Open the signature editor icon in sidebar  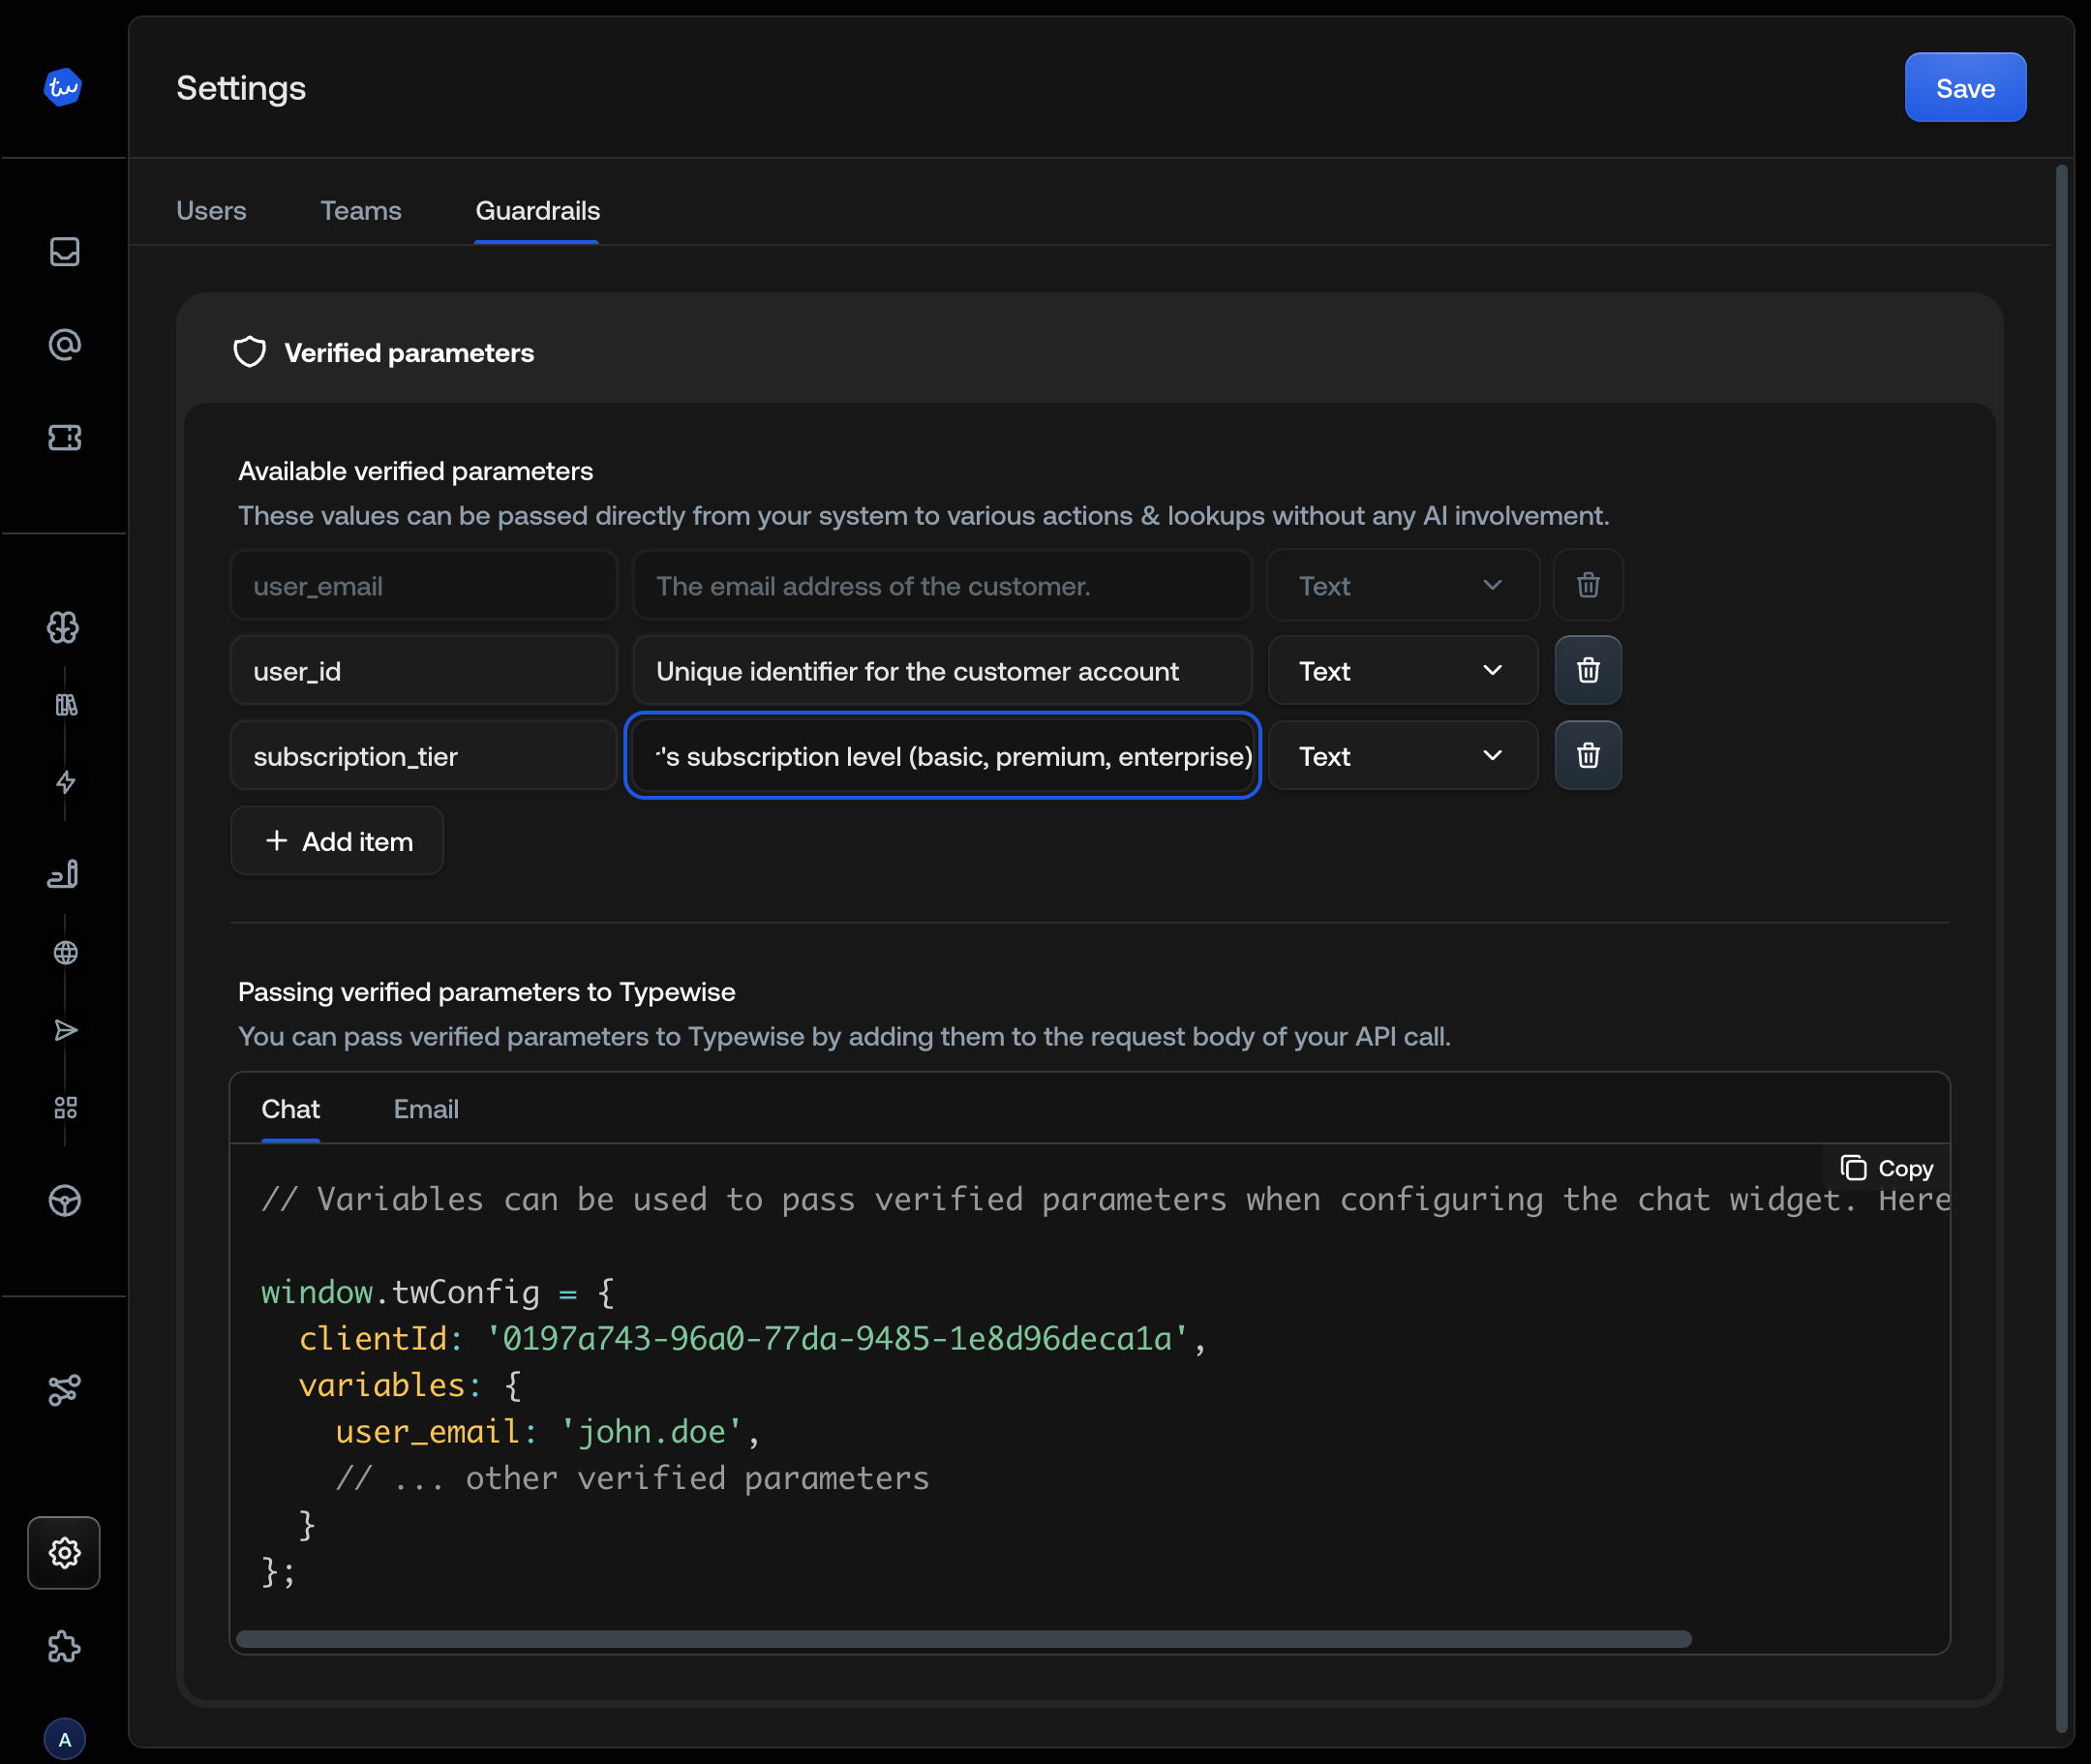click(x=63, y=873)
